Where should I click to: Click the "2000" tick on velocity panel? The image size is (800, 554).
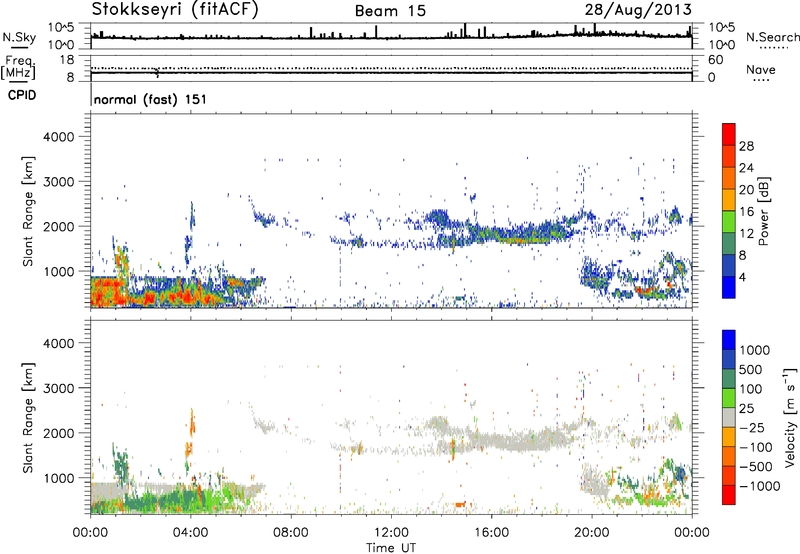[x=59, y=433]
